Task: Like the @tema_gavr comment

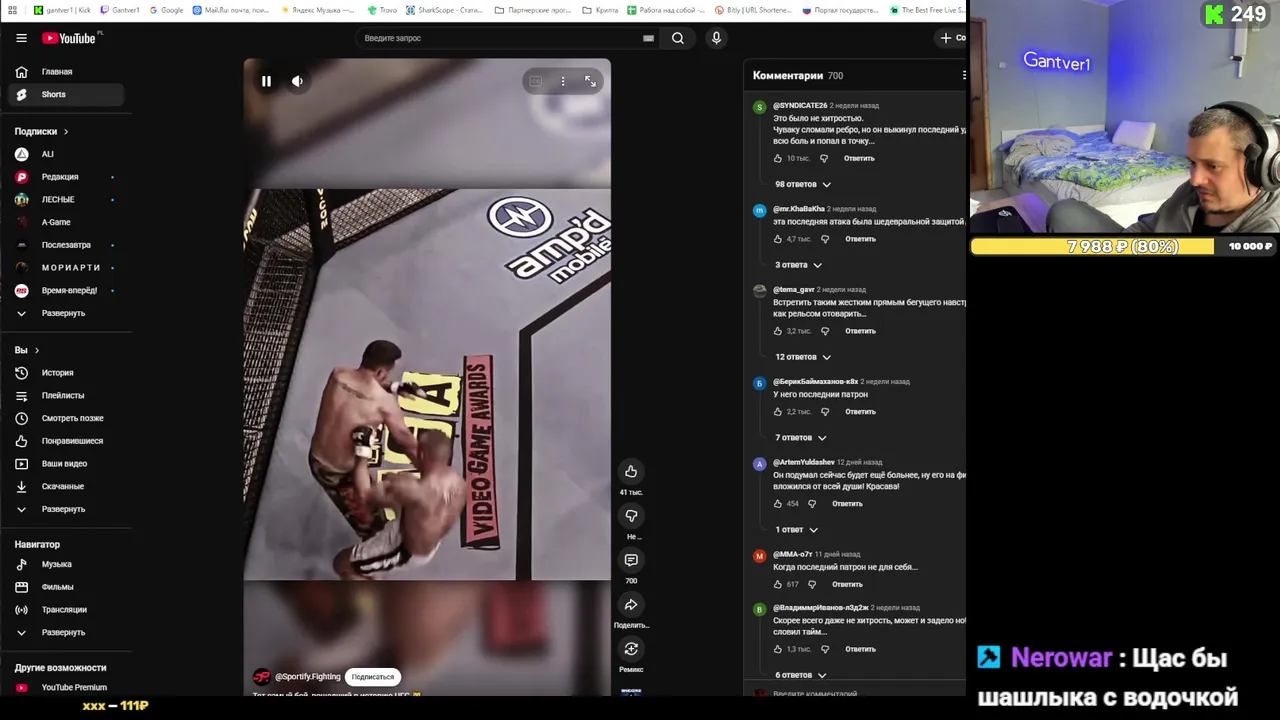Action: click(x=778, y=331)
